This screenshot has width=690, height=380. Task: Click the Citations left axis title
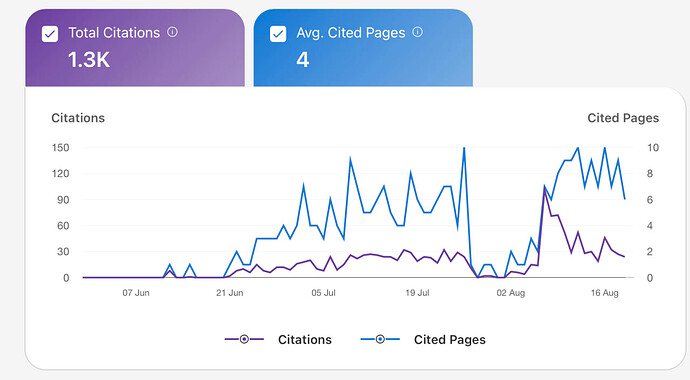[78, 118]
